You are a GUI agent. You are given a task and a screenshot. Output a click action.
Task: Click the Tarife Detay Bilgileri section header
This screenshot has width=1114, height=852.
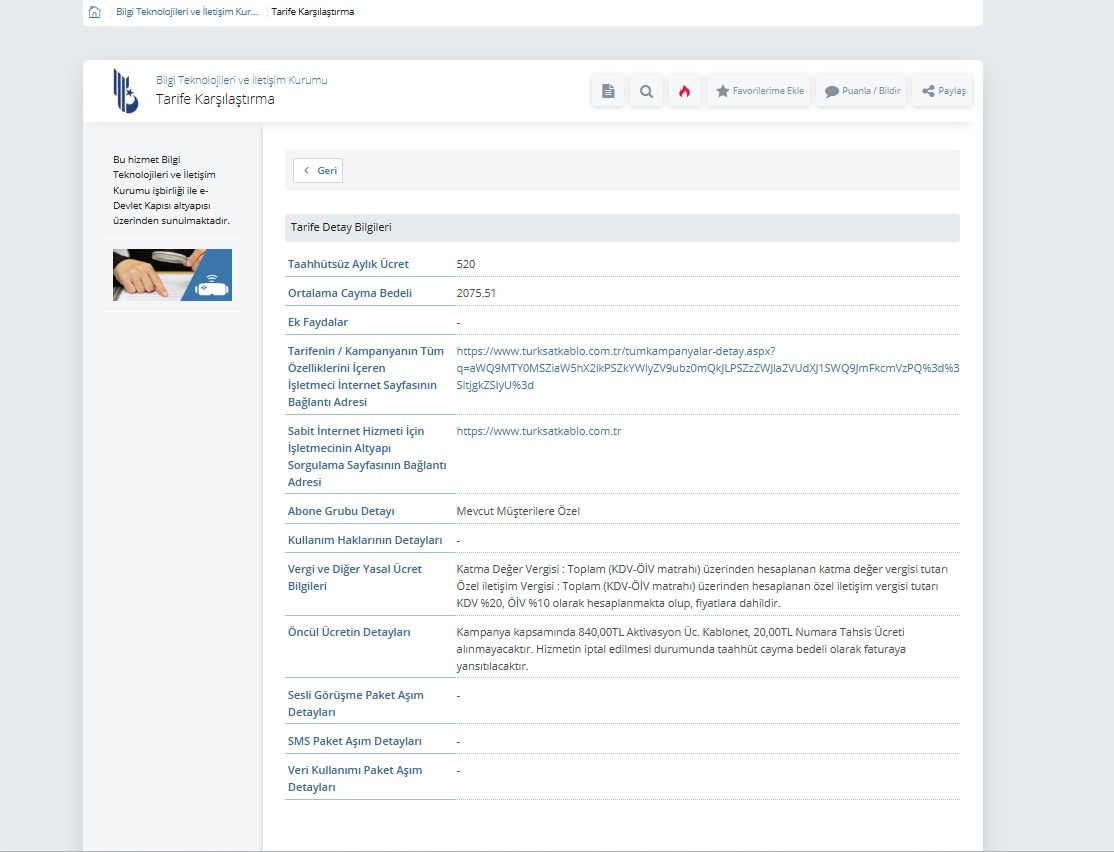(341, 227)
